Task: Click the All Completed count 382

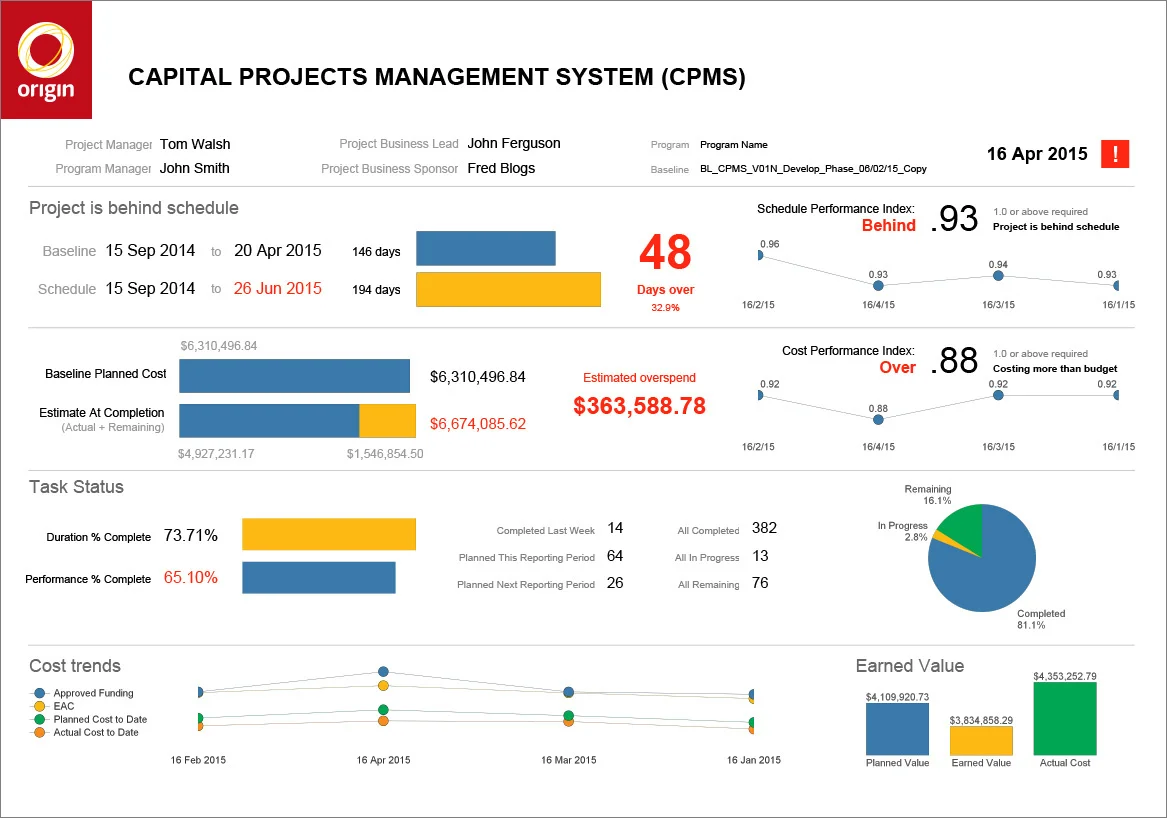Action: tap(764, 528)
